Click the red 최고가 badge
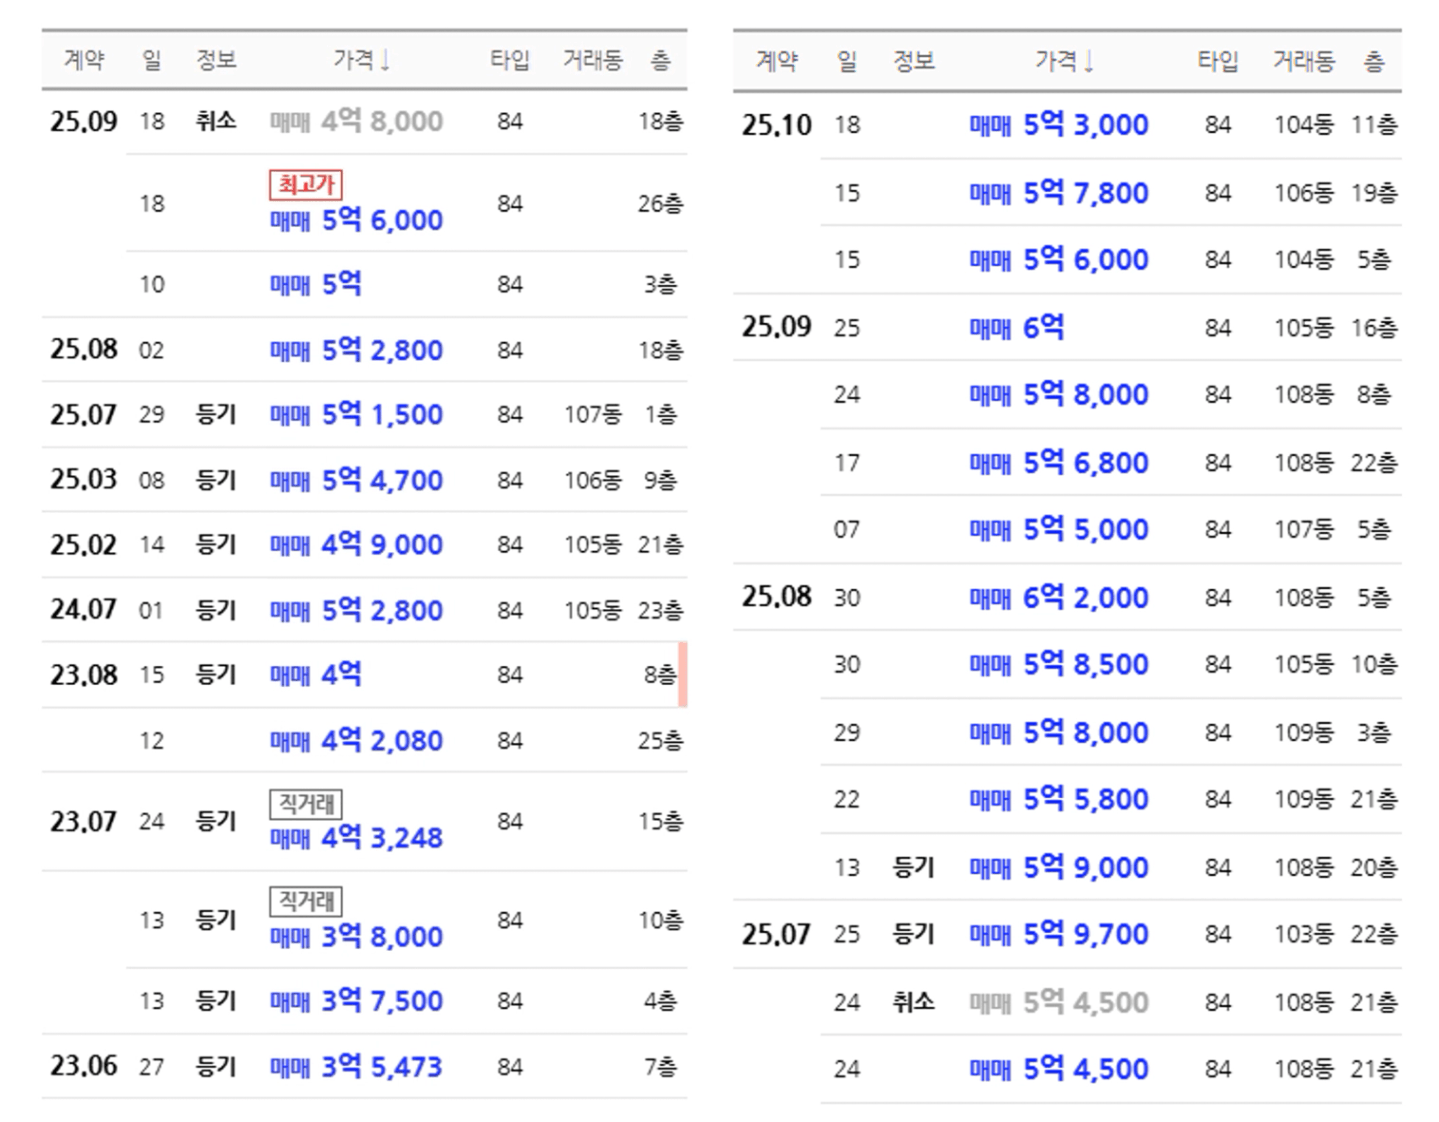Screen dimensions: 1439x1122 pyautogui.click(x=306, y=185)
